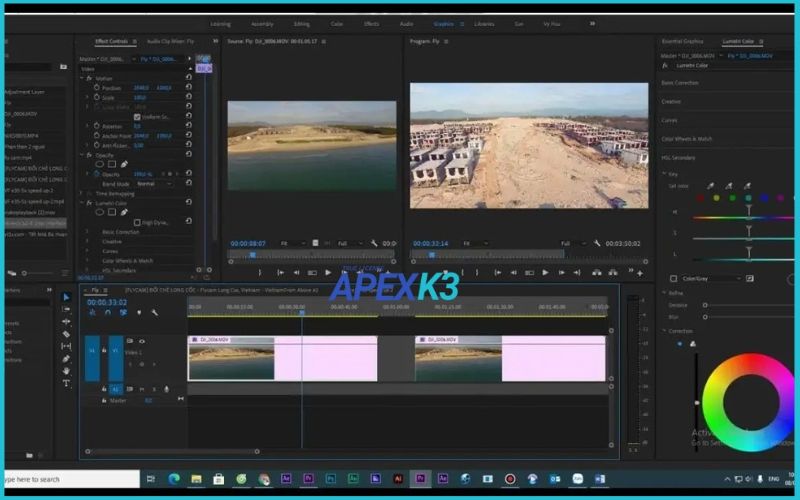Open Basic Correction section in Lumetri Color

point(680,83)
